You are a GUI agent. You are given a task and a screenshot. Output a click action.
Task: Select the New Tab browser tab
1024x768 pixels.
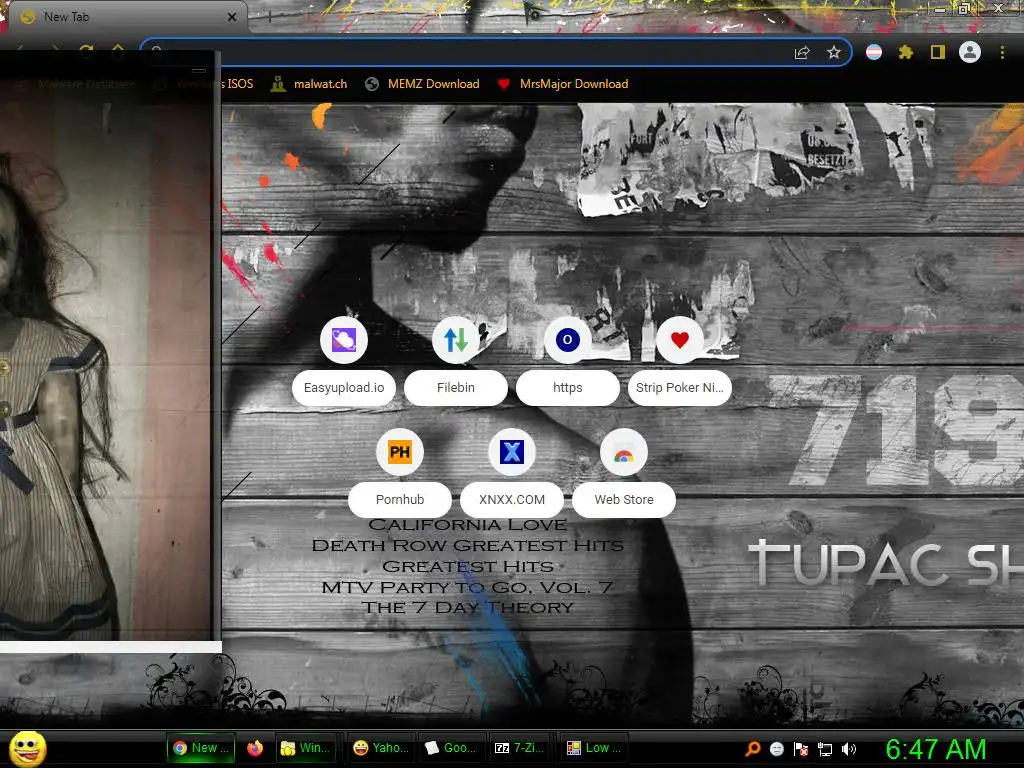tap(124, 17)
